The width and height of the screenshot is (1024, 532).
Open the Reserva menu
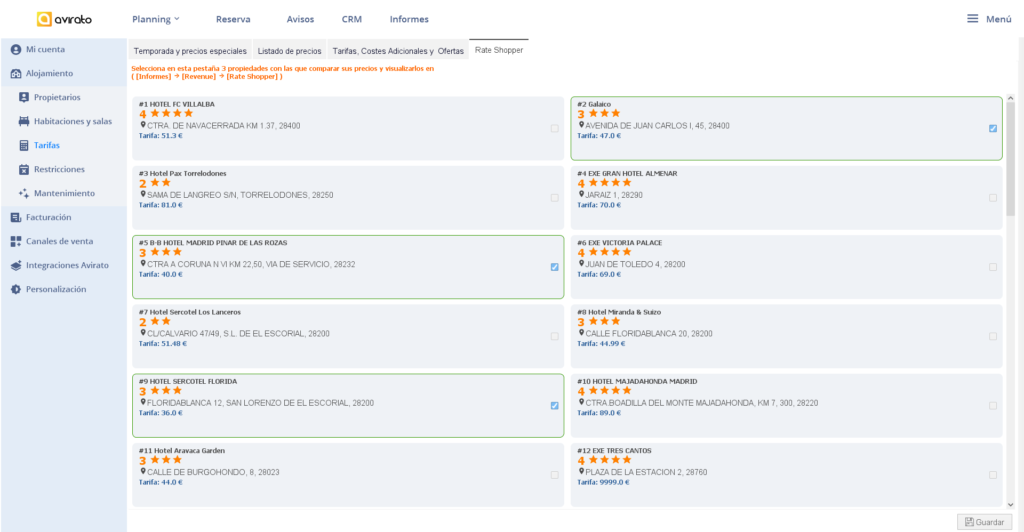coord(233,19)
